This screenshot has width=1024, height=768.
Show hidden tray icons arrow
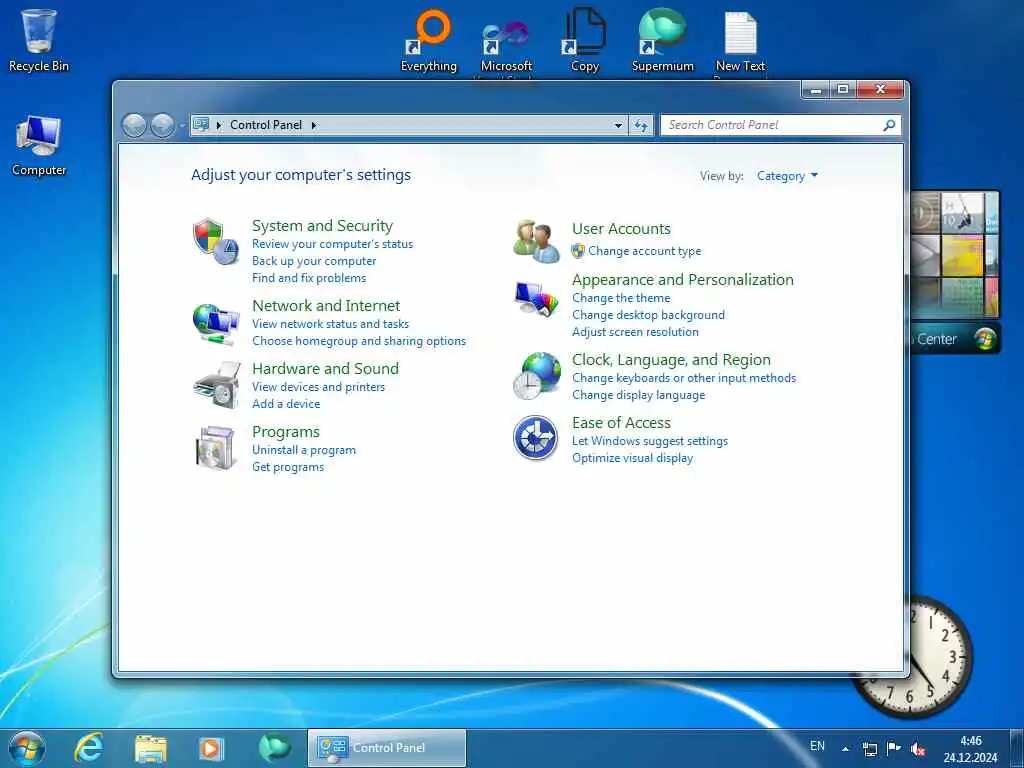(845, 748)
